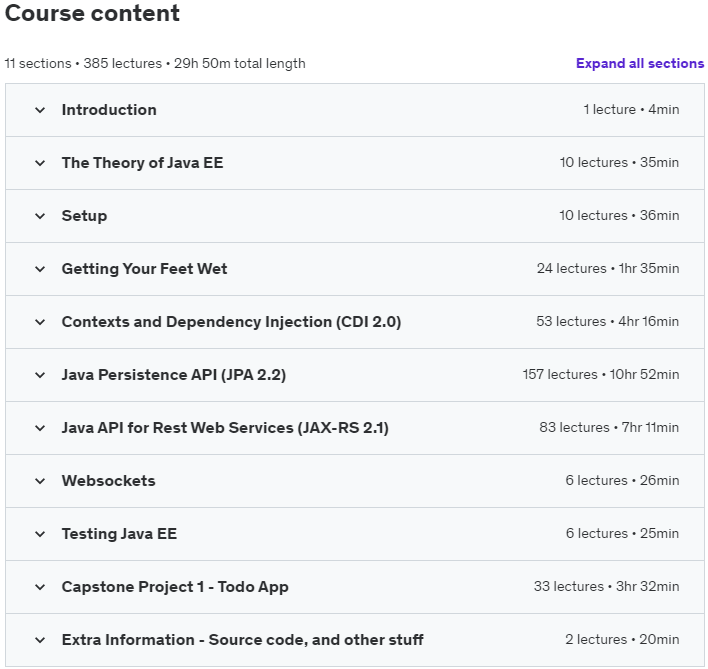Expand Extra Information section chevron
The width and height of the screenshot is (708, 669).
tap(40, 640)
